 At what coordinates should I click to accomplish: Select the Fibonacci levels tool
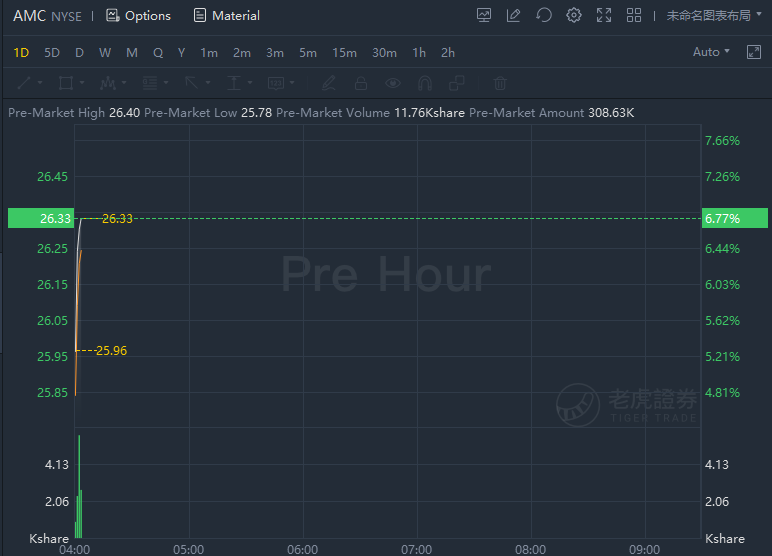[150, 83]
